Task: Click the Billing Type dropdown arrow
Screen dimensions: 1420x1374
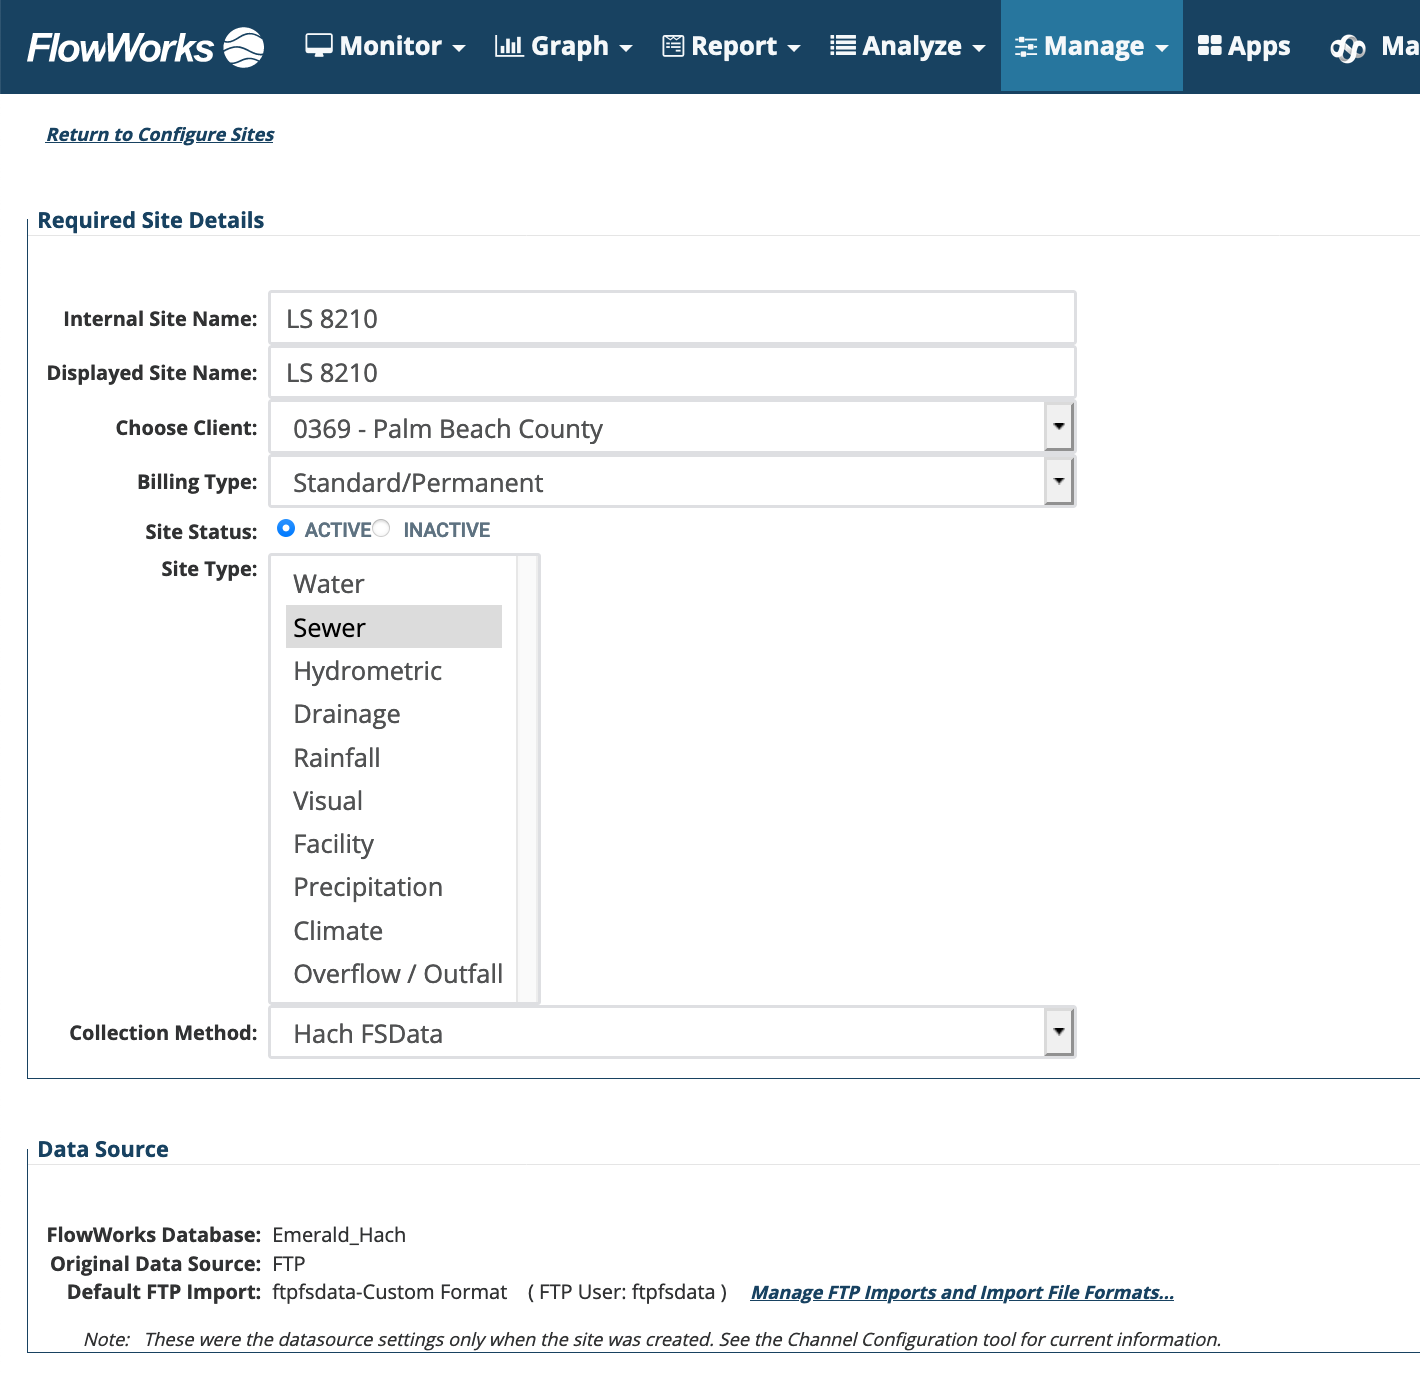Action: point(1059,482)
